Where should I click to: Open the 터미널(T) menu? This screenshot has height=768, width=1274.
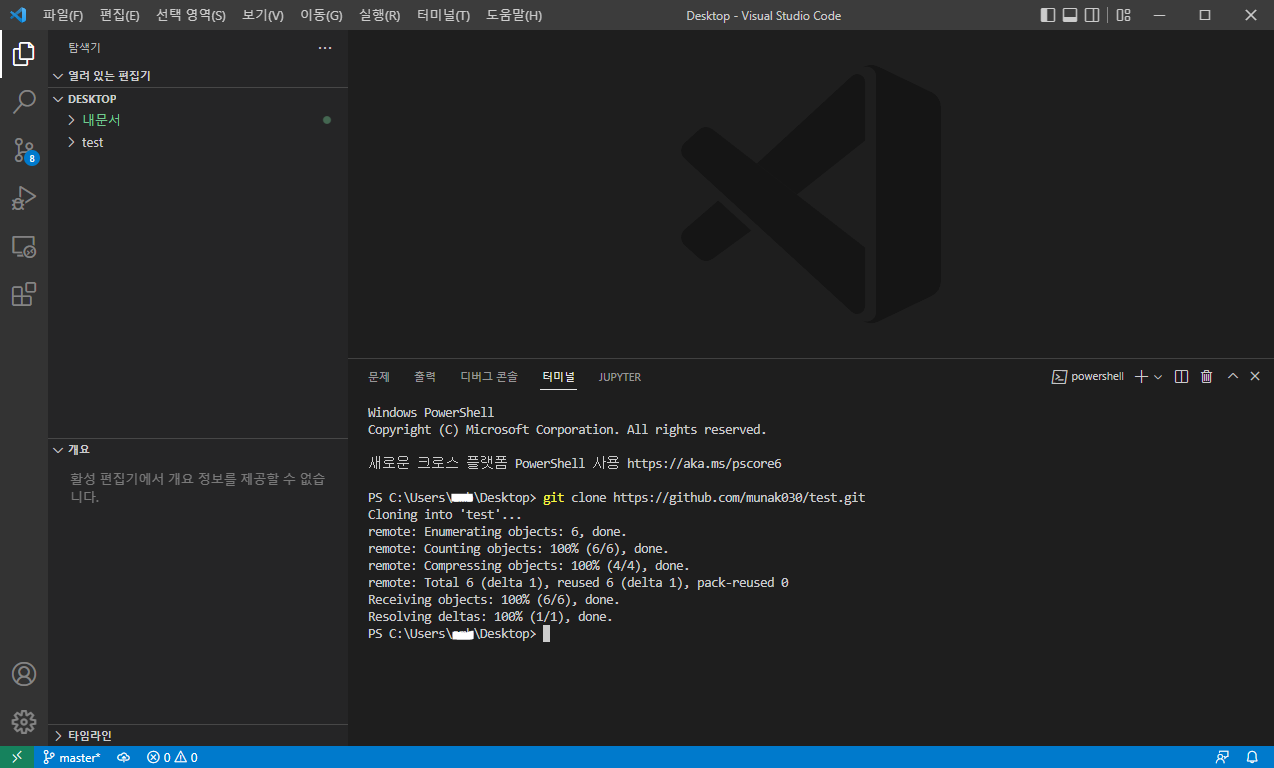coord(443,15)
